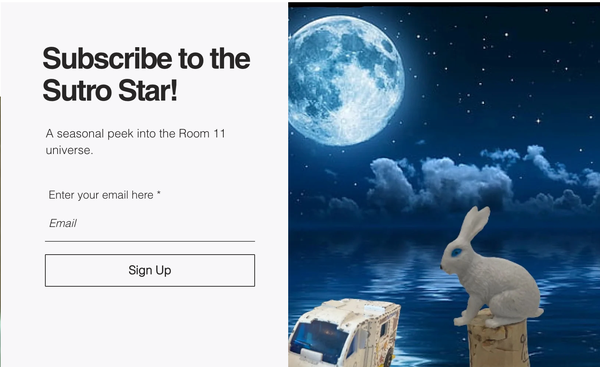Click the "Enter your email here" label

[x=101, y=195]
